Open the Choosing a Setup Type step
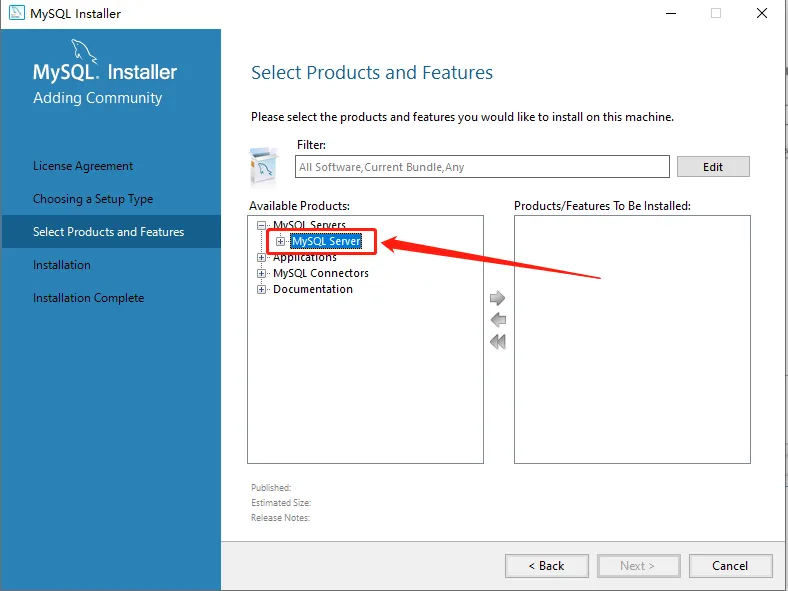Image resolution: width=788 pixels, height=591 pixels. pyautogui.click(x=93, y=199)
